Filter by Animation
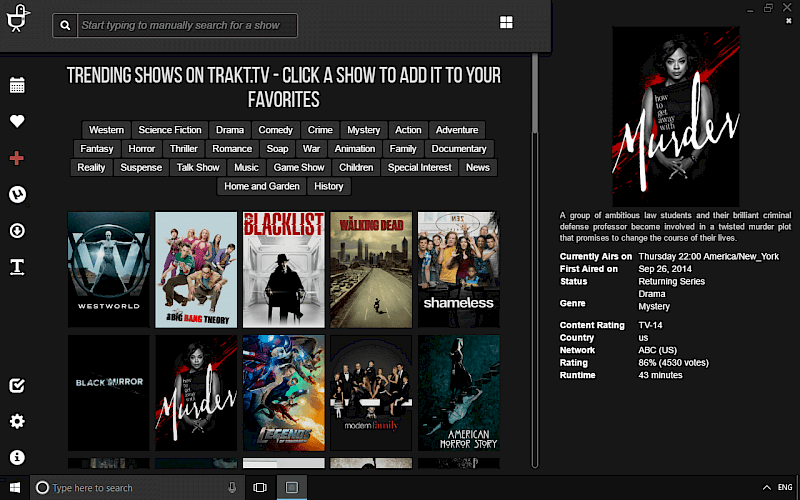The width and height of the screenshot is (800, 500). [x=355, y=149]
